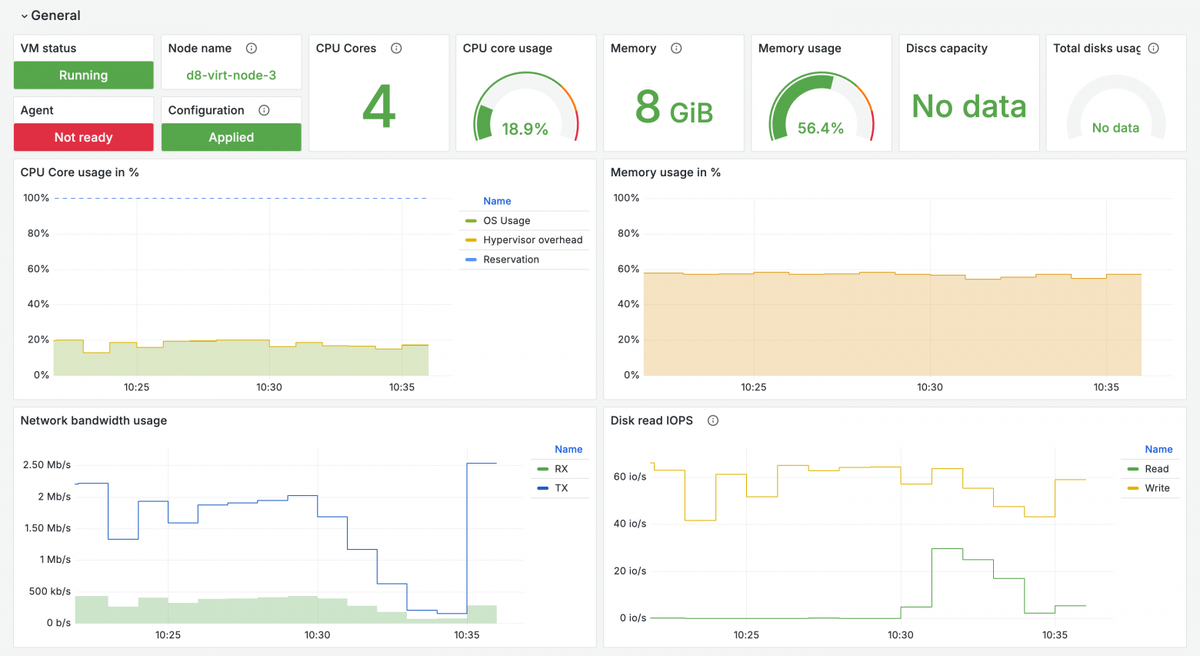Click info icon next to Configuration
The width and height of the screenshot is (1200, 656).
pyautogui.click(x=264, y=110)
